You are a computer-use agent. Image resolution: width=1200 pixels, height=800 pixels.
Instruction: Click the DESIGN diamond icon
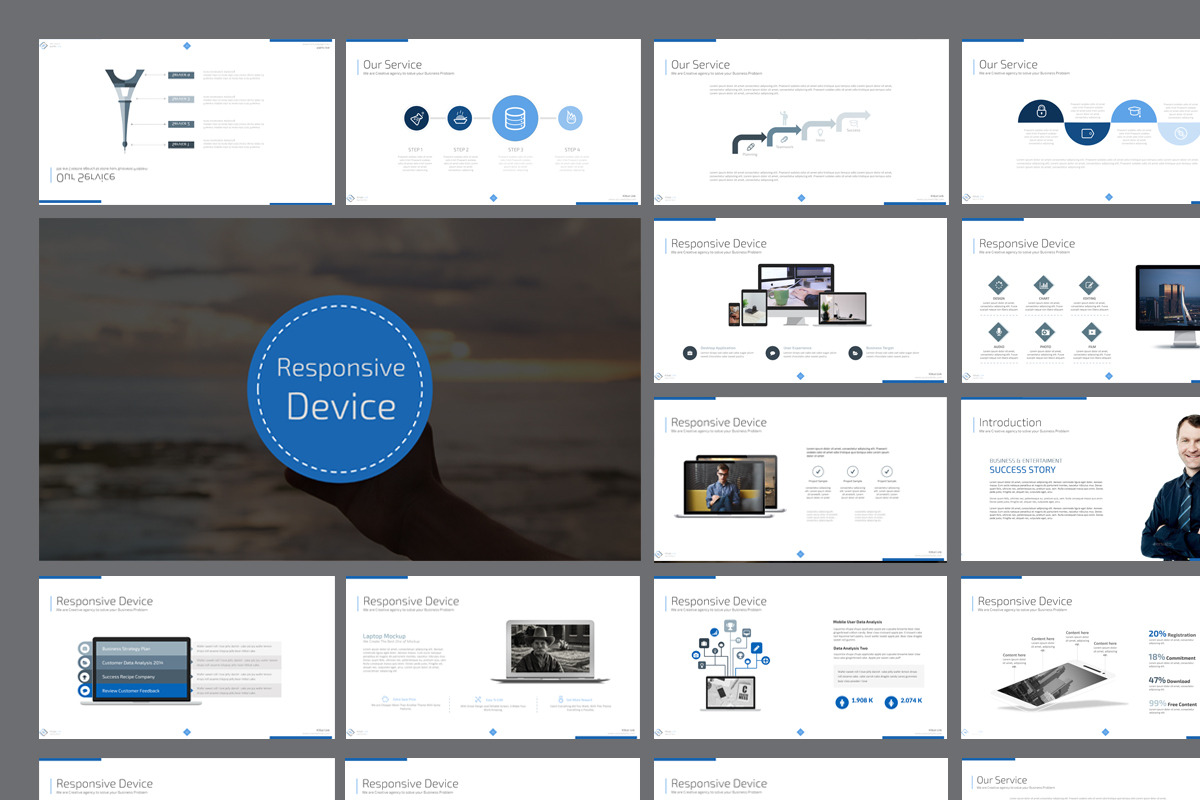[998, 286]
